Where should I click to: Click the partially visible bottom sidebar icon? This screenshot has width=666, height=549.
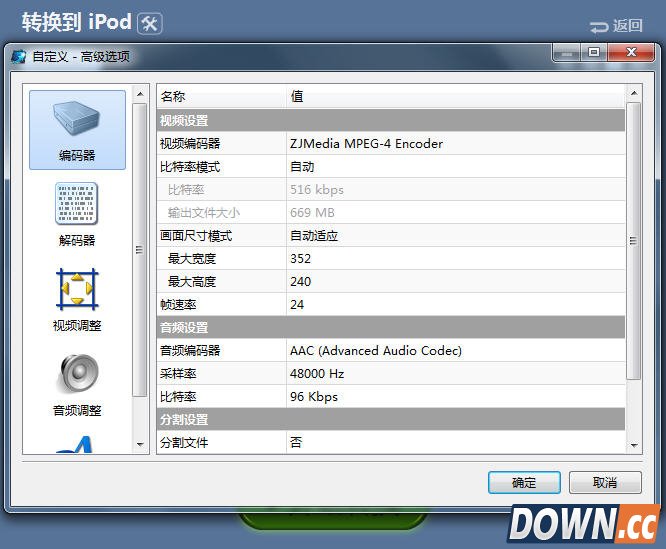pos(77,444)
